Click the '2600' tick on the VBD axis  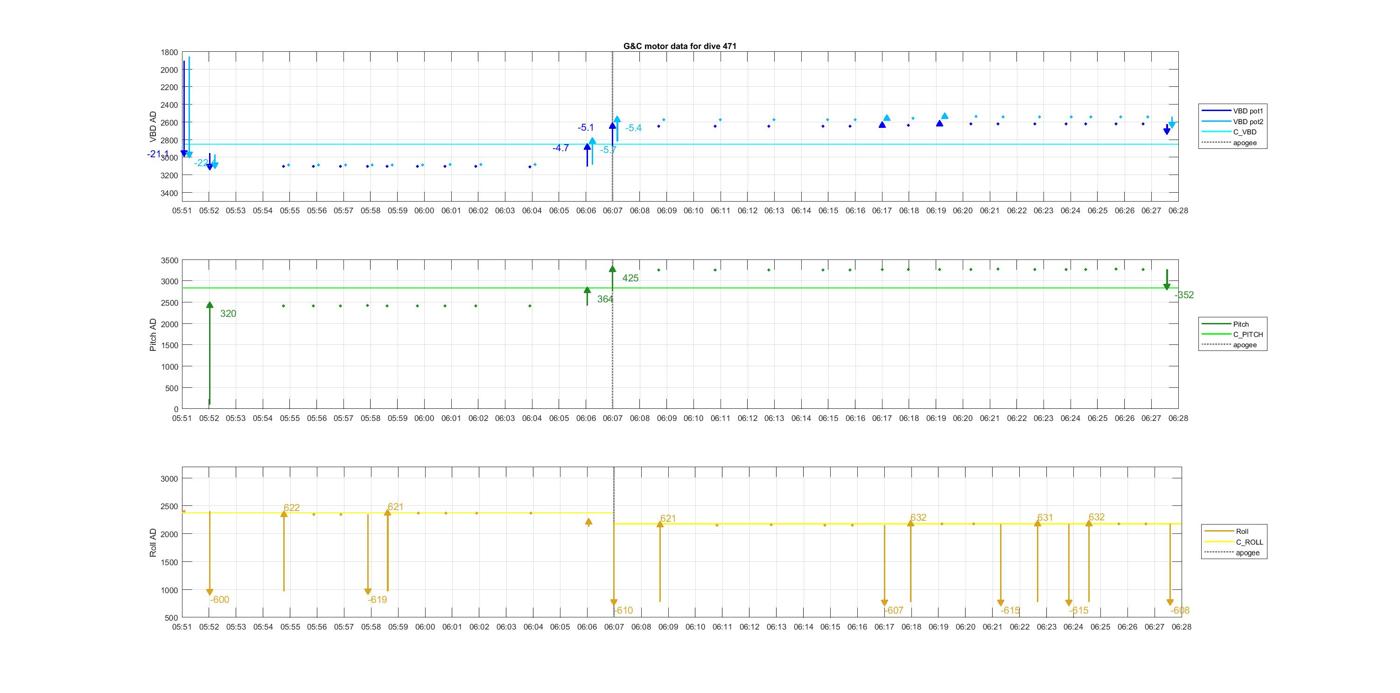[x=169, y=123]
